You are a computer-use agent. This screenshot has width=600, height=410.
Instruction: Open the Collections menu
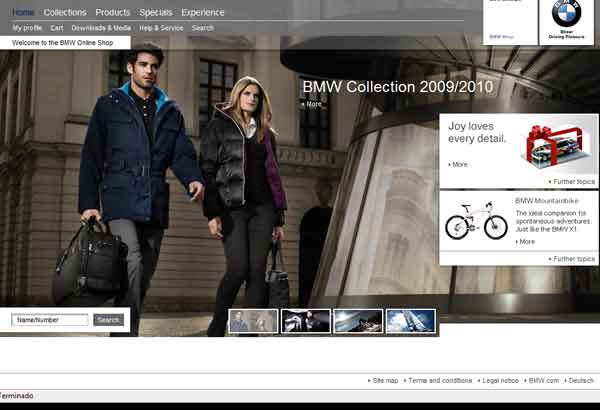65,12
